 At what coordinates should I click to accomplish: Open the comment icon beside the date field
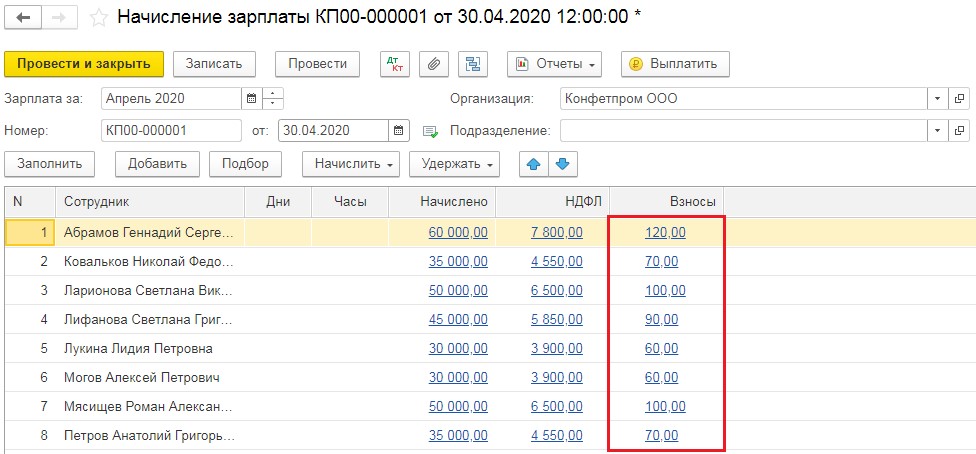pos(431,130)
